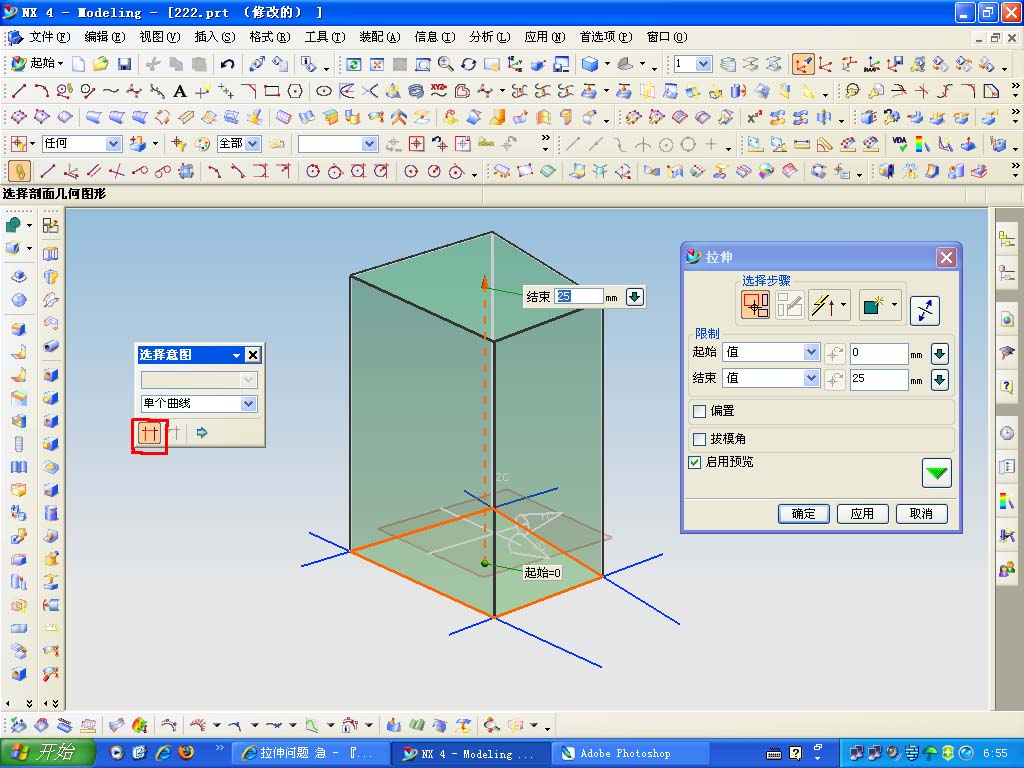Activate the Rotate view tool

(x=468, y=64)
